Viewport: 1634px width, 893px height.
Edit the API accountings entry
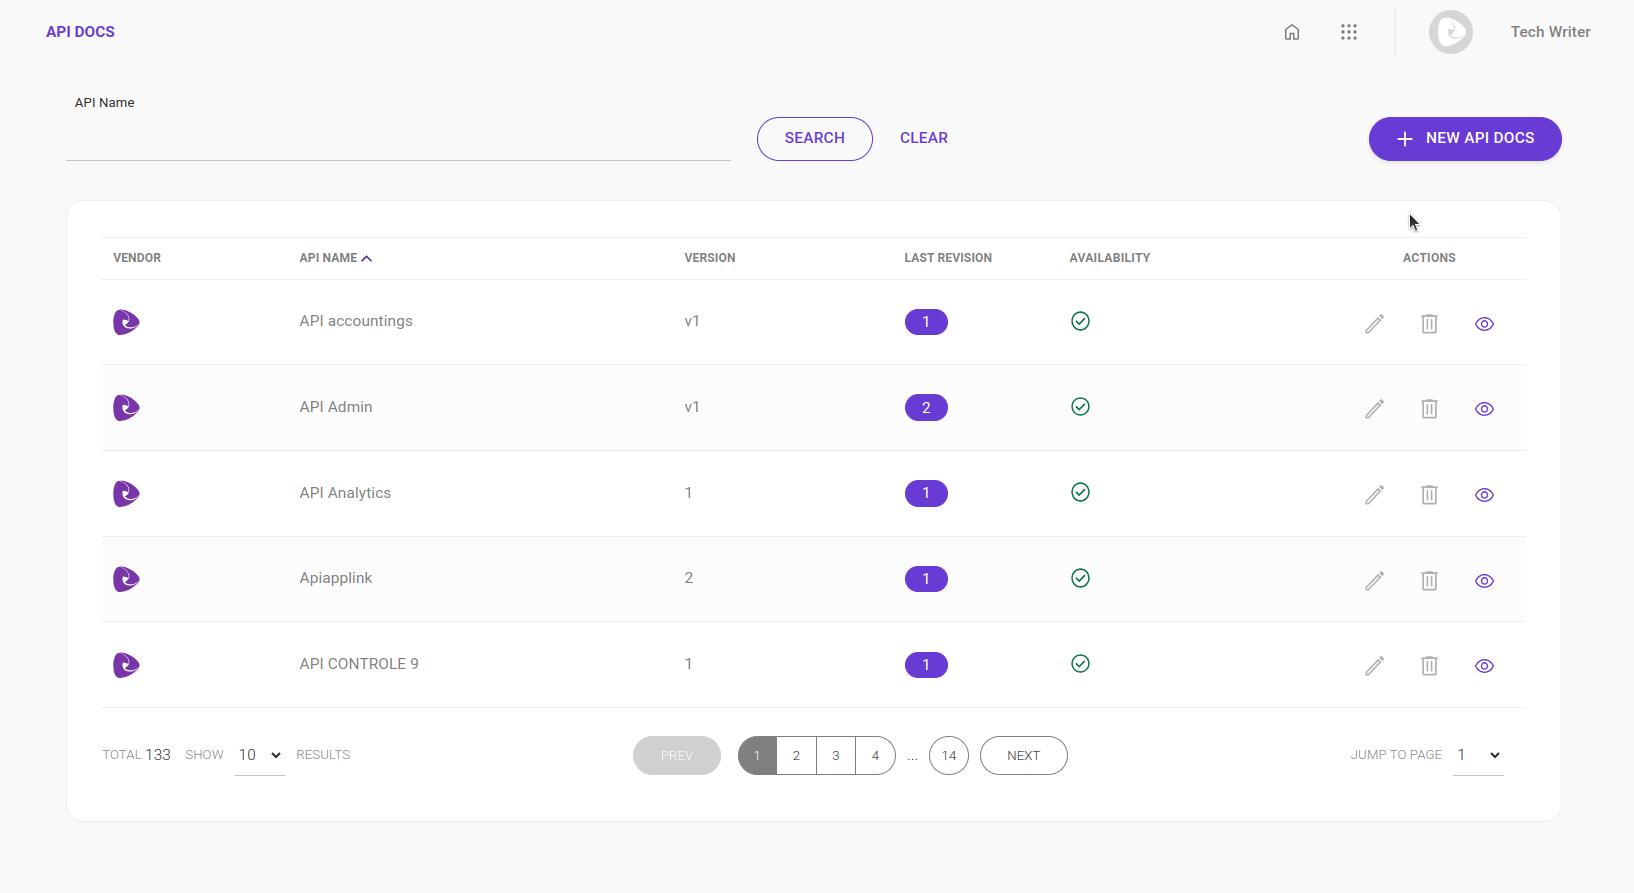point(1374,323)
